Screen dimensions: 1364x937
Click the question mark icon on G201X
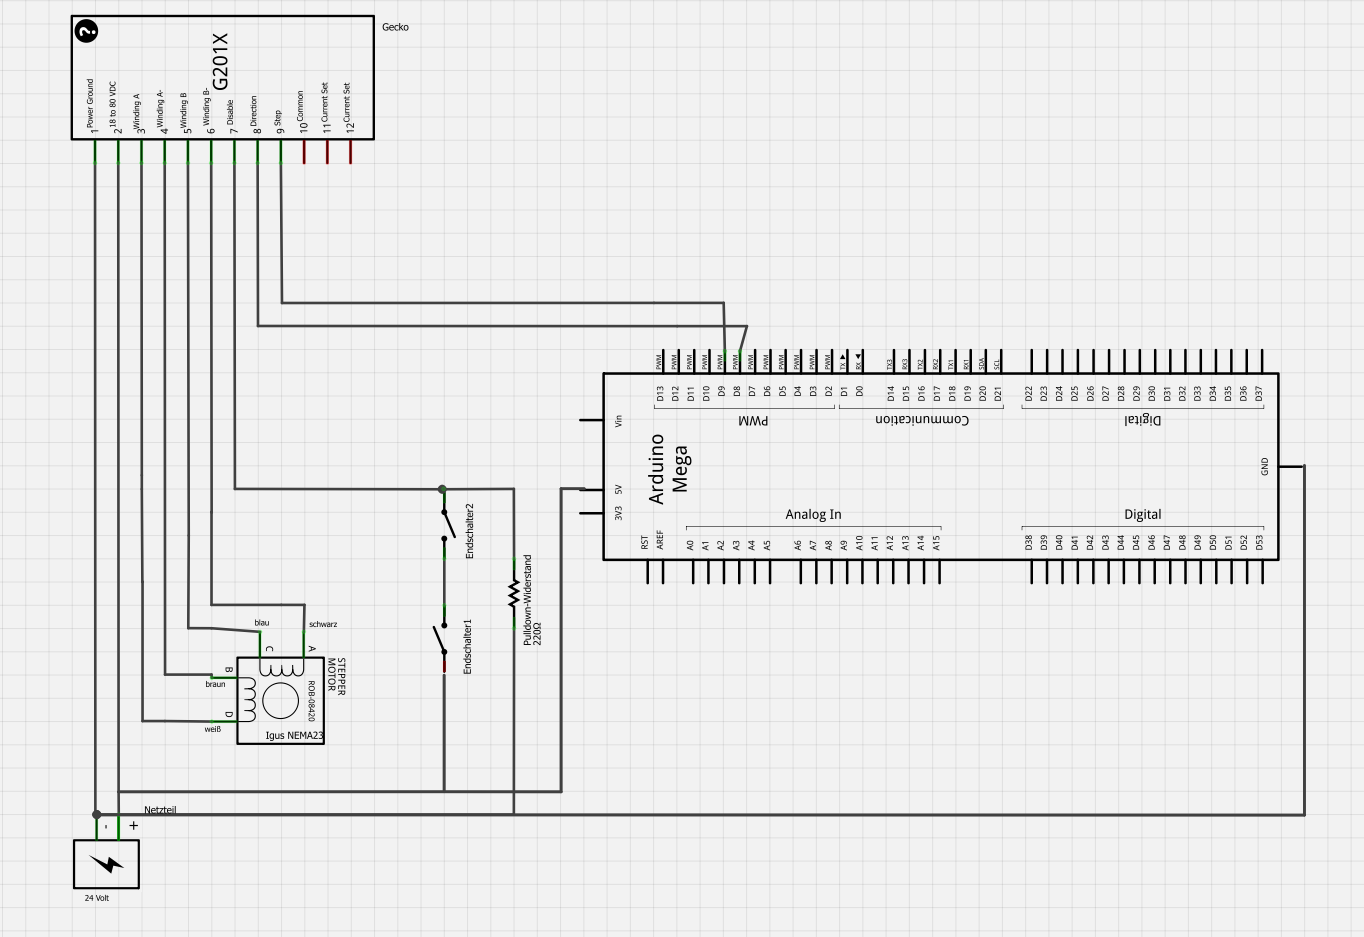pyautogui.click(x=87, y=31)
